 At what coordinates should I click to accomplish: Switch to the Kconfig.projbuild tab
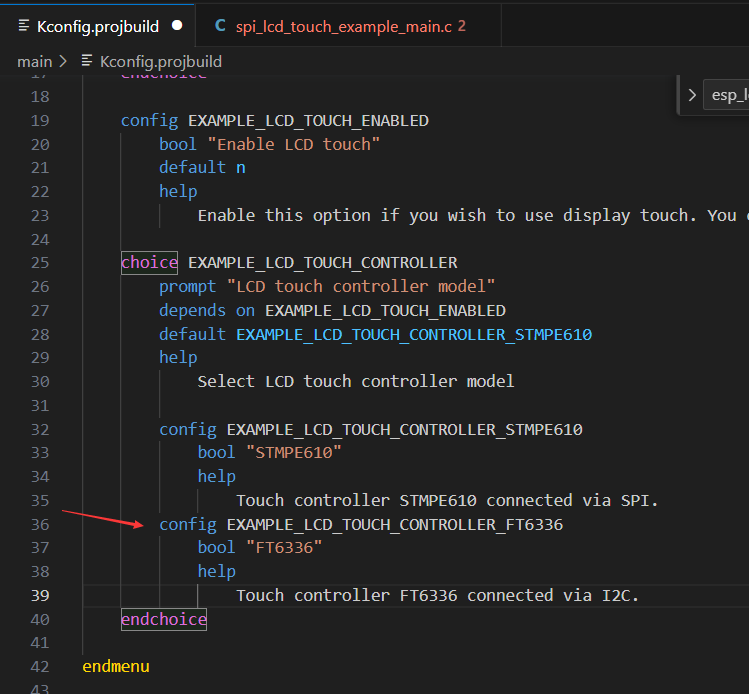97,26
